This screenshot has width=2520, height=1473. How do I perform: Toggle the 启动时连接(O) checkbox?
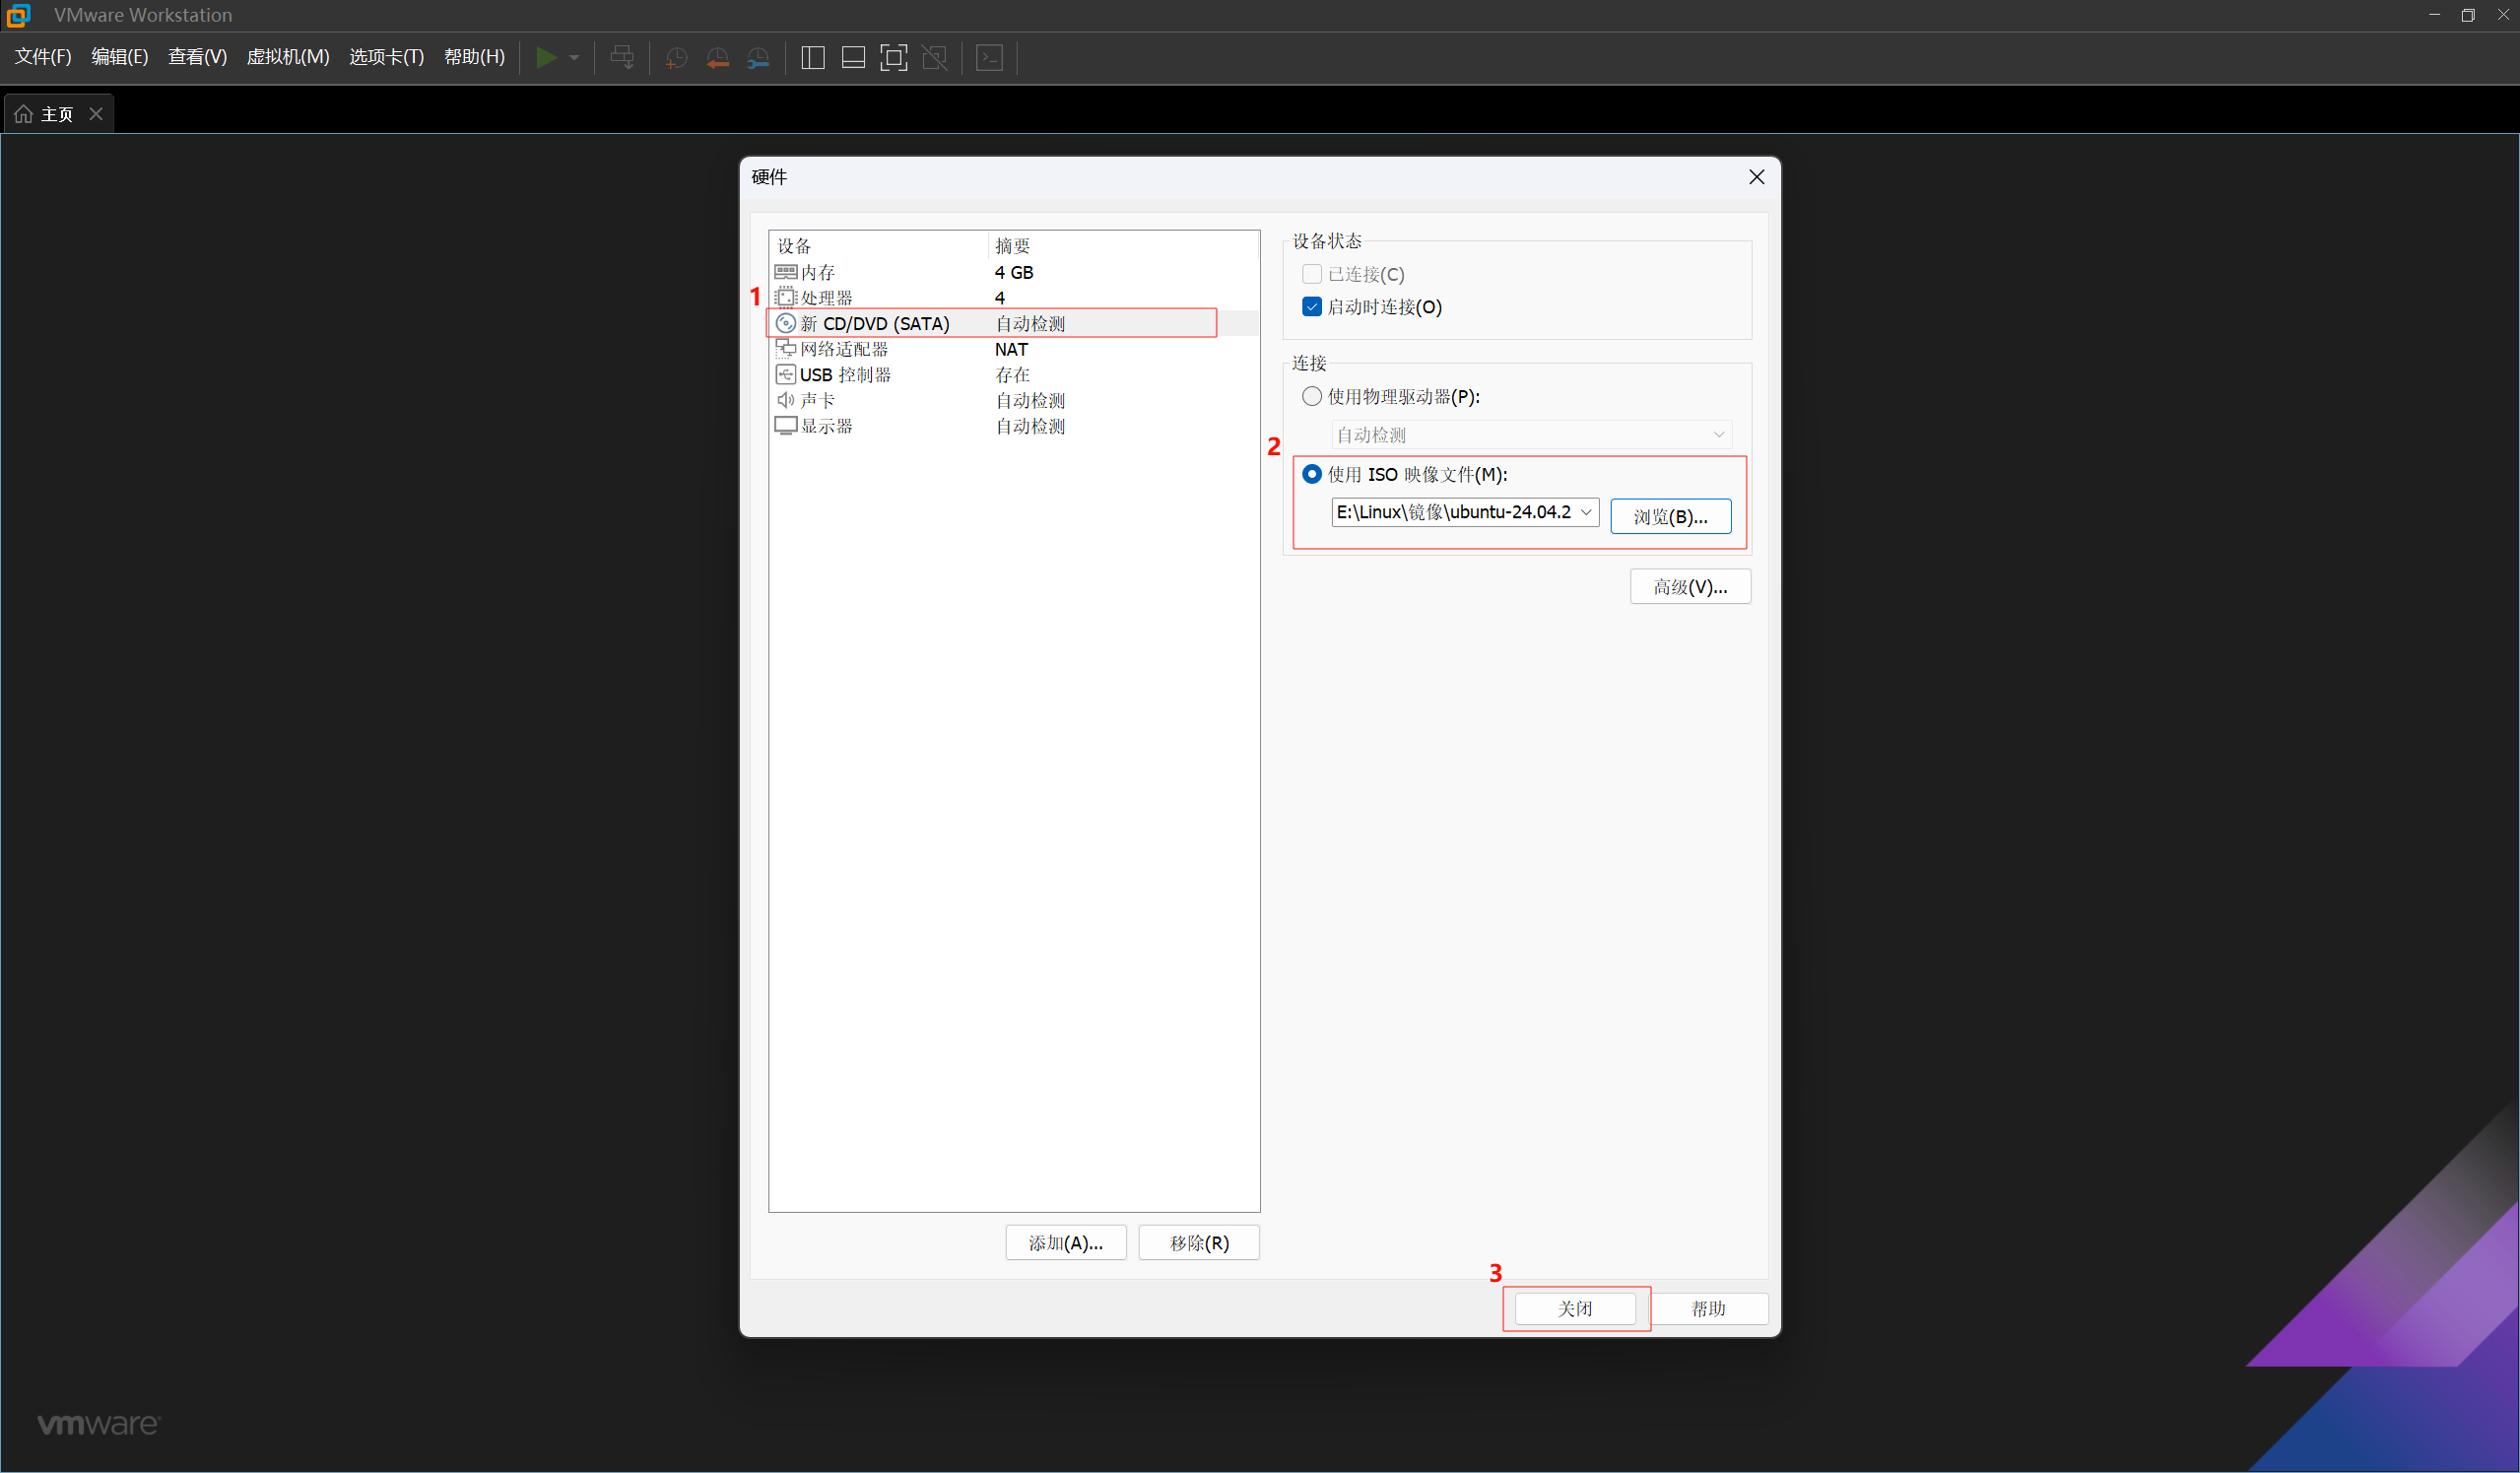pyautogui.click(x=1312, y=307)
